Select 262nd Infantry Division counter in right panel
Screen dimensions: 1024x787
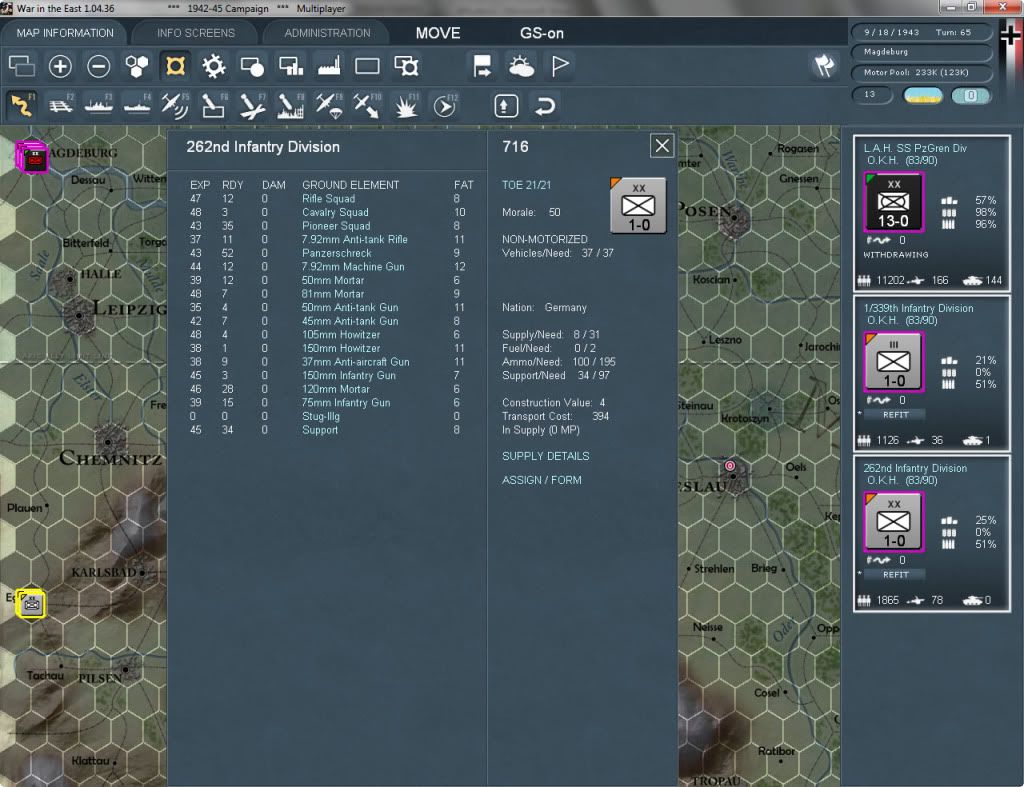coord(894,522)
